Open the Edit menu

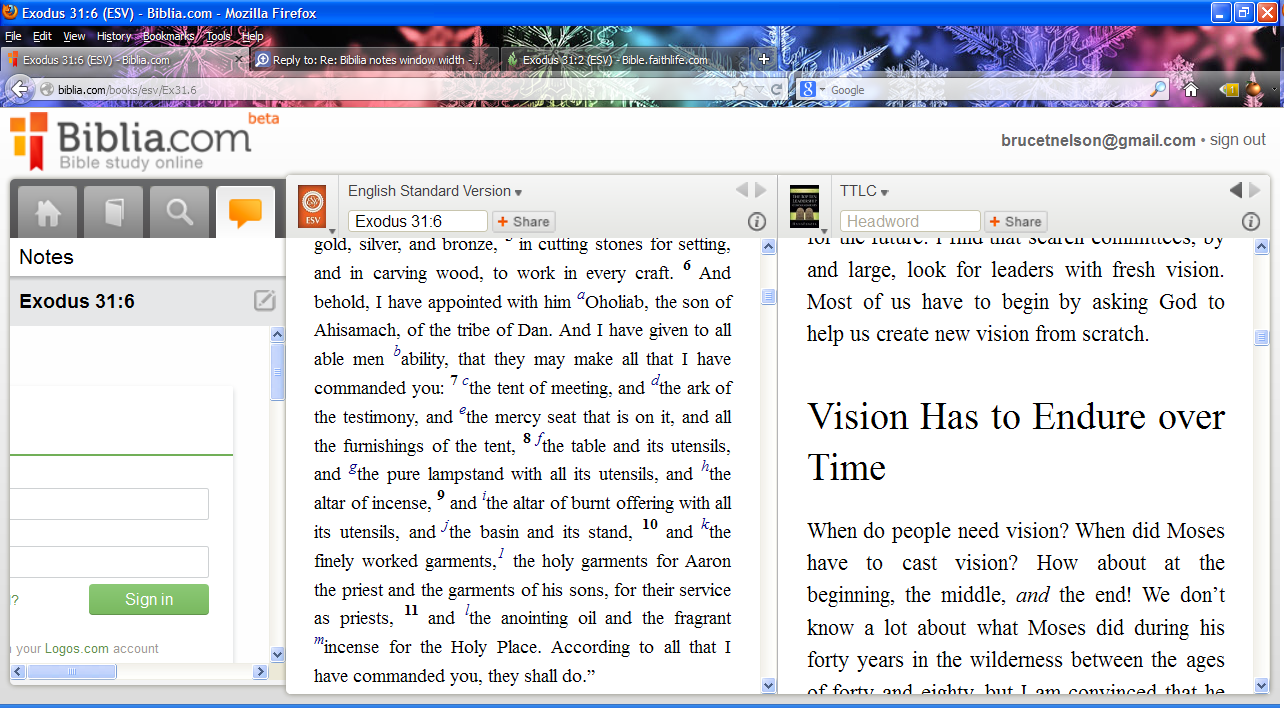tap(42, 36)
